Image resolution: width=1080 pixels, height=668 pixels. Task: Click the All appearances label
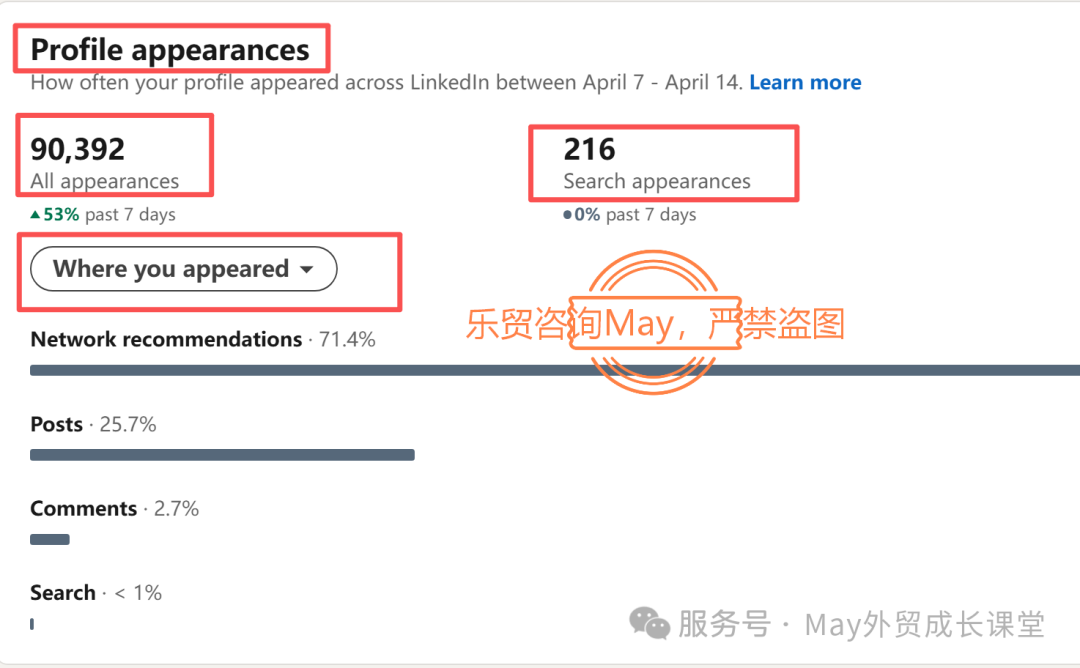[105, 181]
